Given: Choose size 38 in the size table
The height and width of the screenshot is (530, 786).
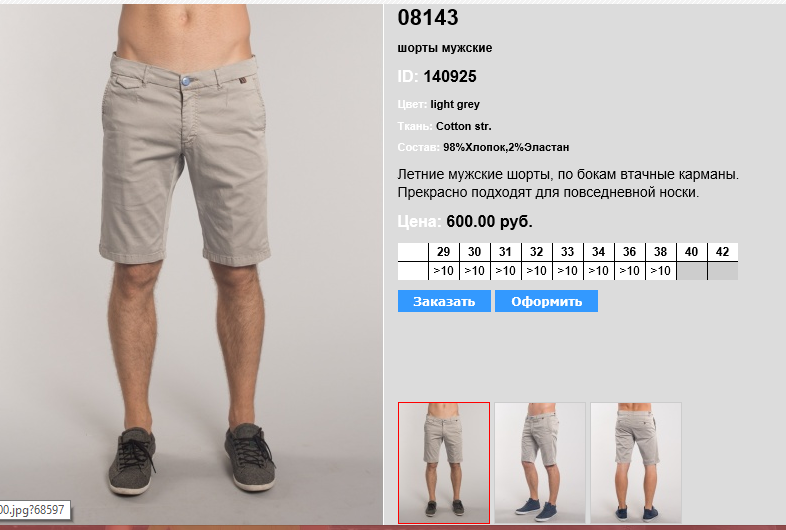Looking at the screenshot, I should 661,252.
